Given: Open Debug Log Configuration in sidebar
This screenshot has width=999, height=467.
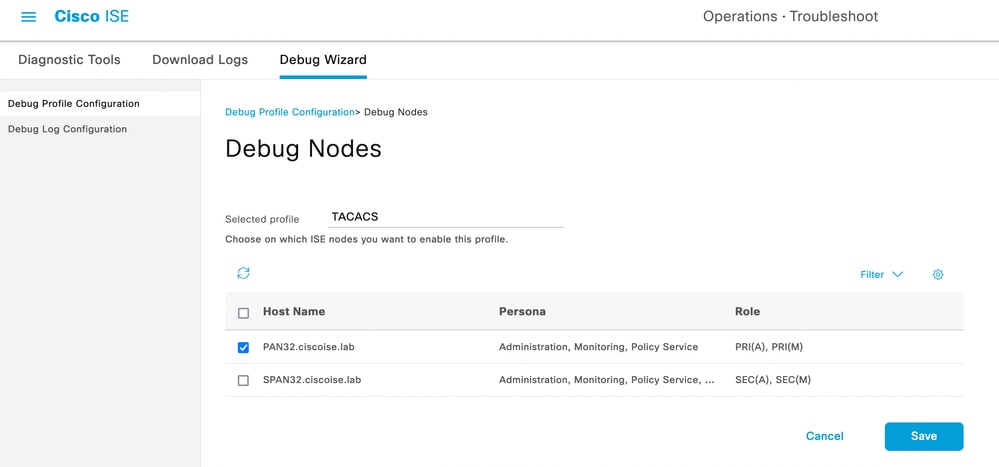Looking at the screenshot, I should 68,129.
